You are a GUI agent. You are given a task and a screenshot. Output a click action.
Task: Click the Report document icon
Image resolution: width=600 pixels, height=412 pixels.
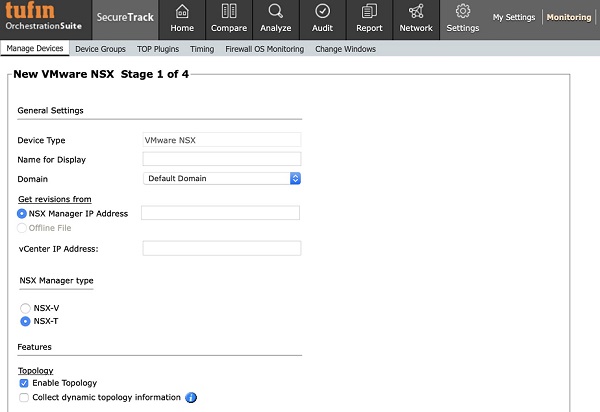point(369,12)
